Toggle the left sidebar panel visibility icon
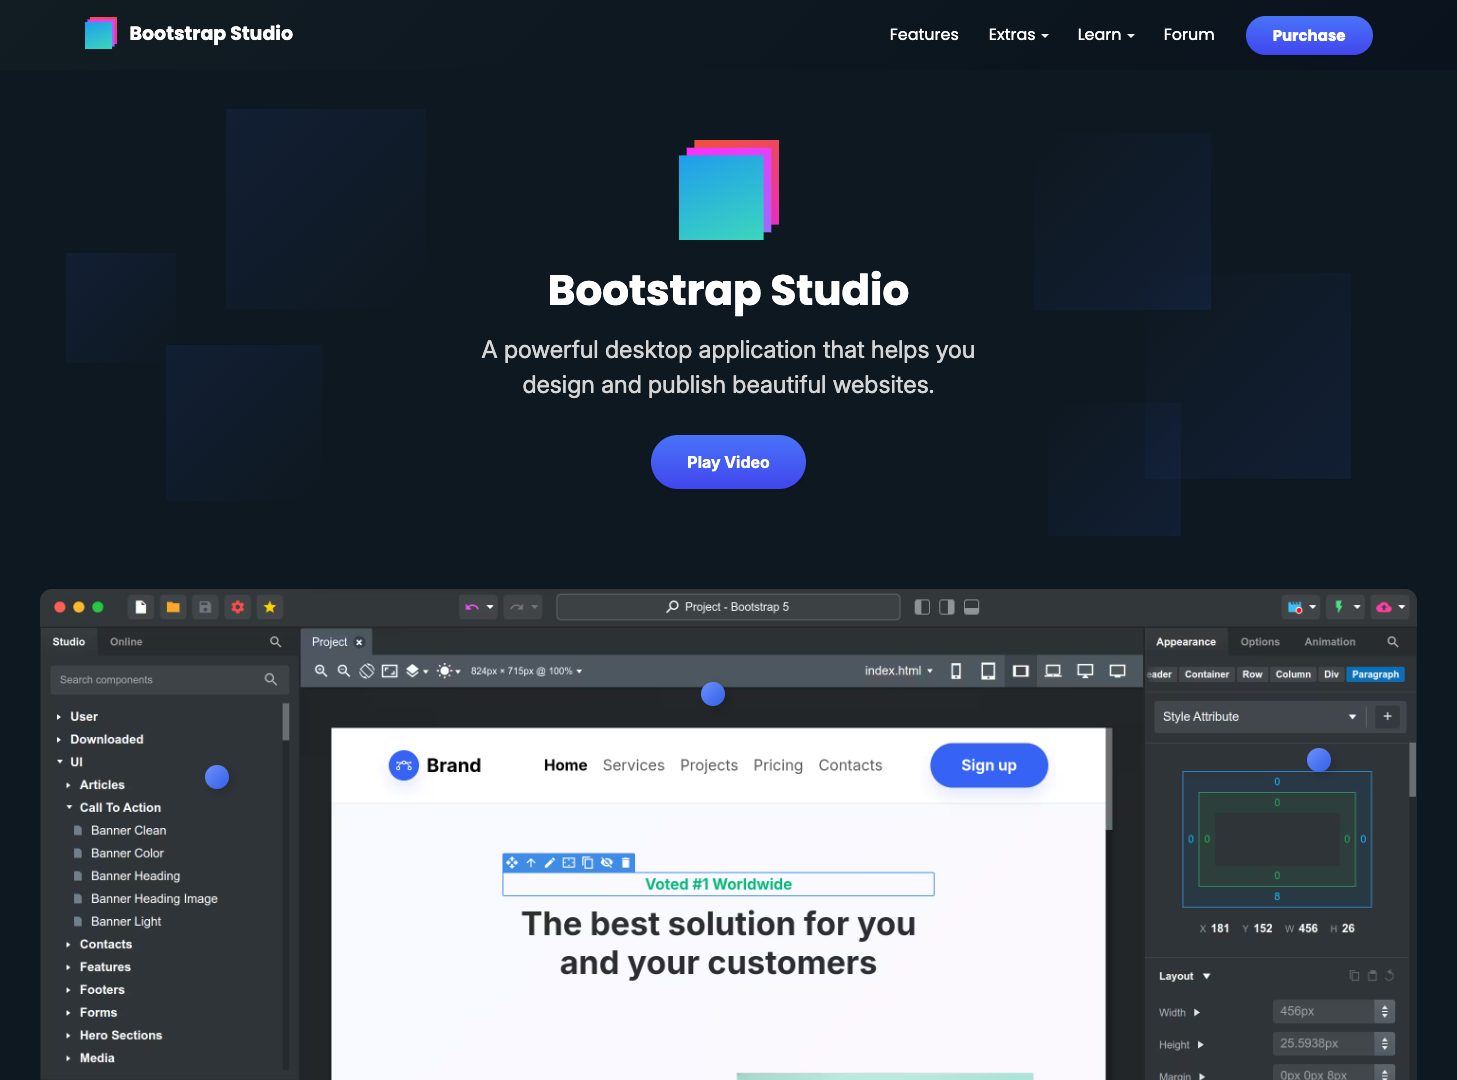This screenshot has height=1080, width=1457. 921,607
